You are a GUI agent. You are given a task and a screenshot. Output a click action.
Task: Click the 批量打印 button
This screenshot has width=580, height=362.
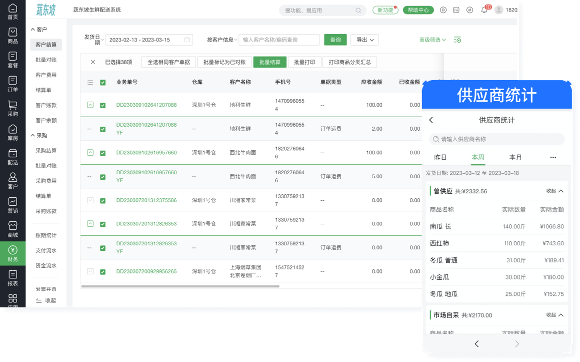point(304,62)
